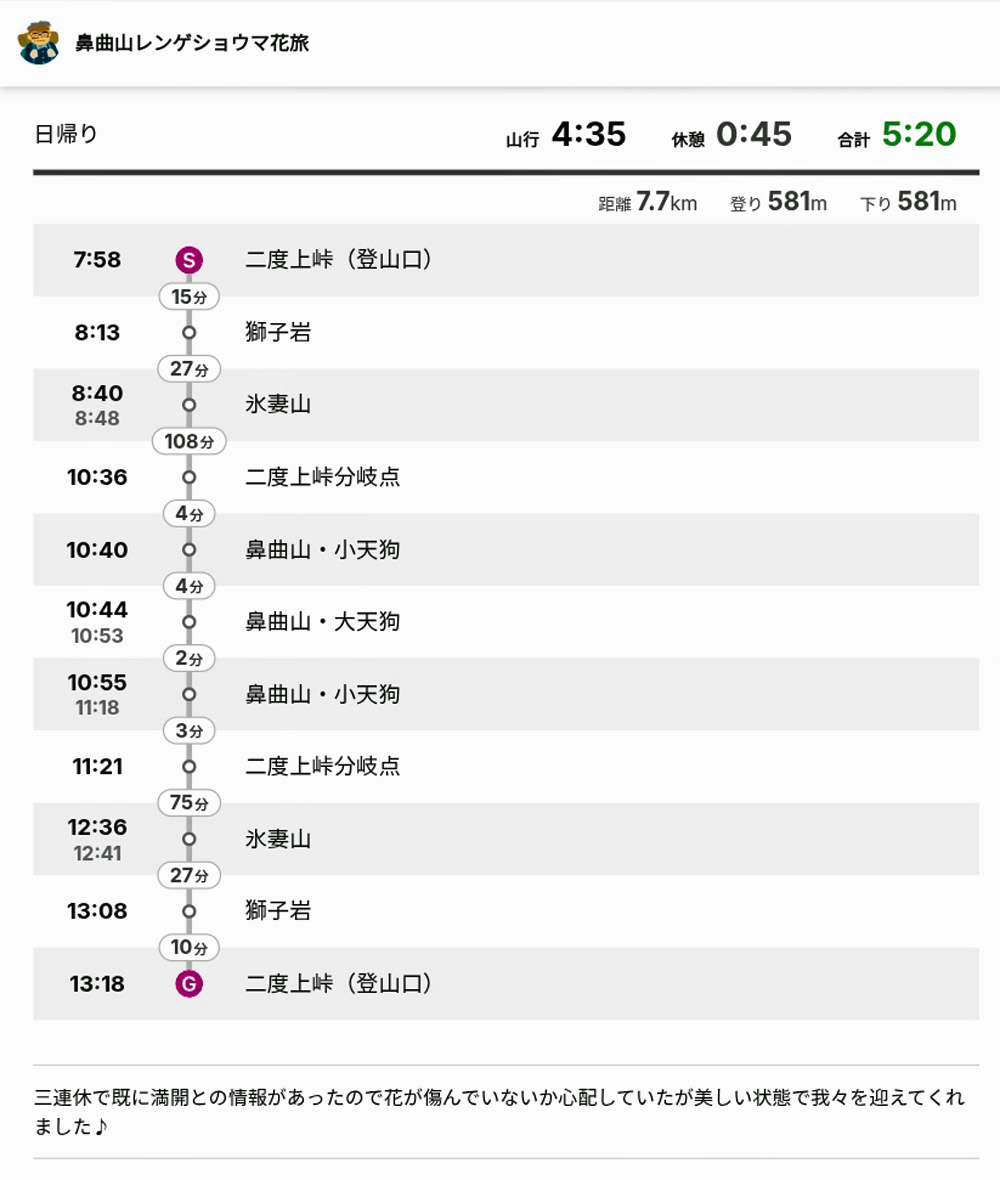Click 二度上峠分岐点 at 10:36

pyautogui.click(x=322, y=477)
